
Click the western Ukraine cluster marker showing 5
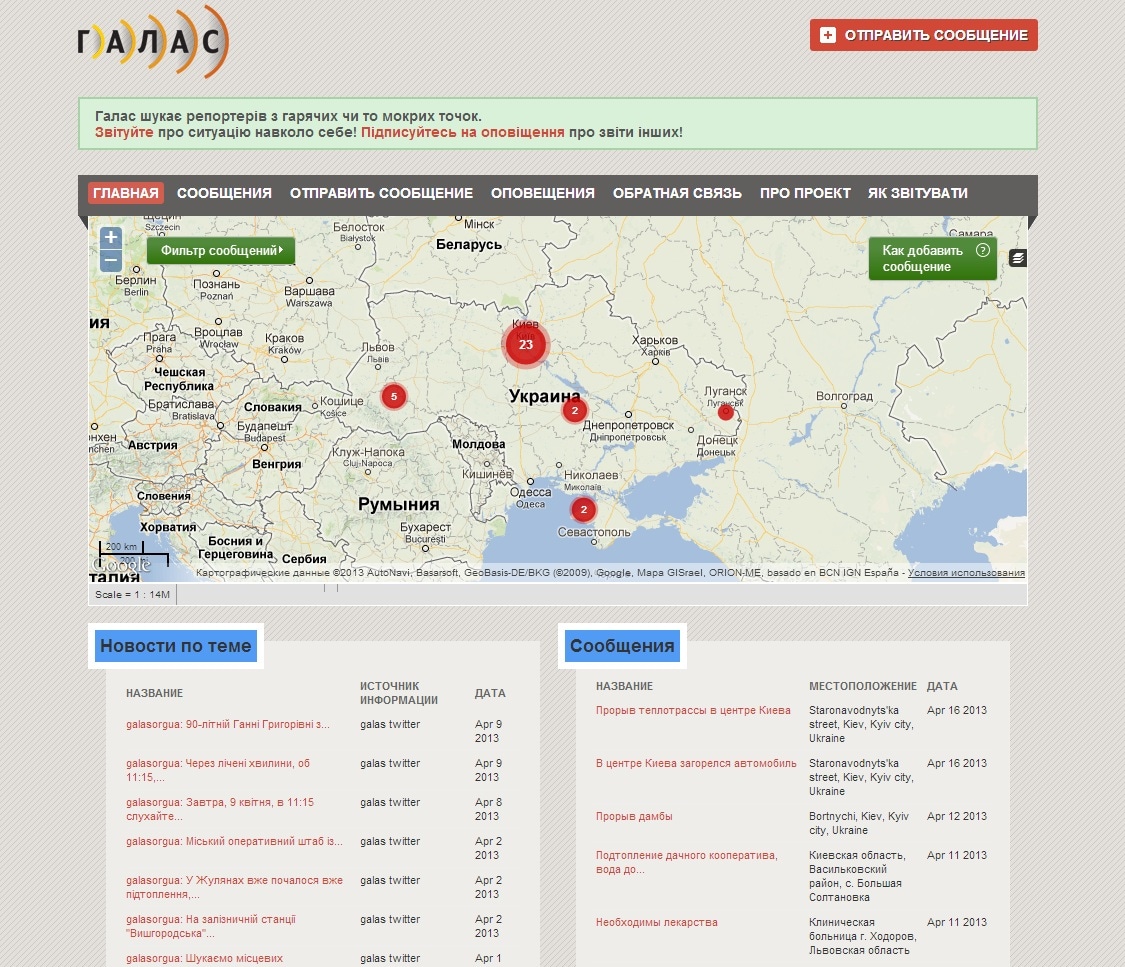[394, 397]
